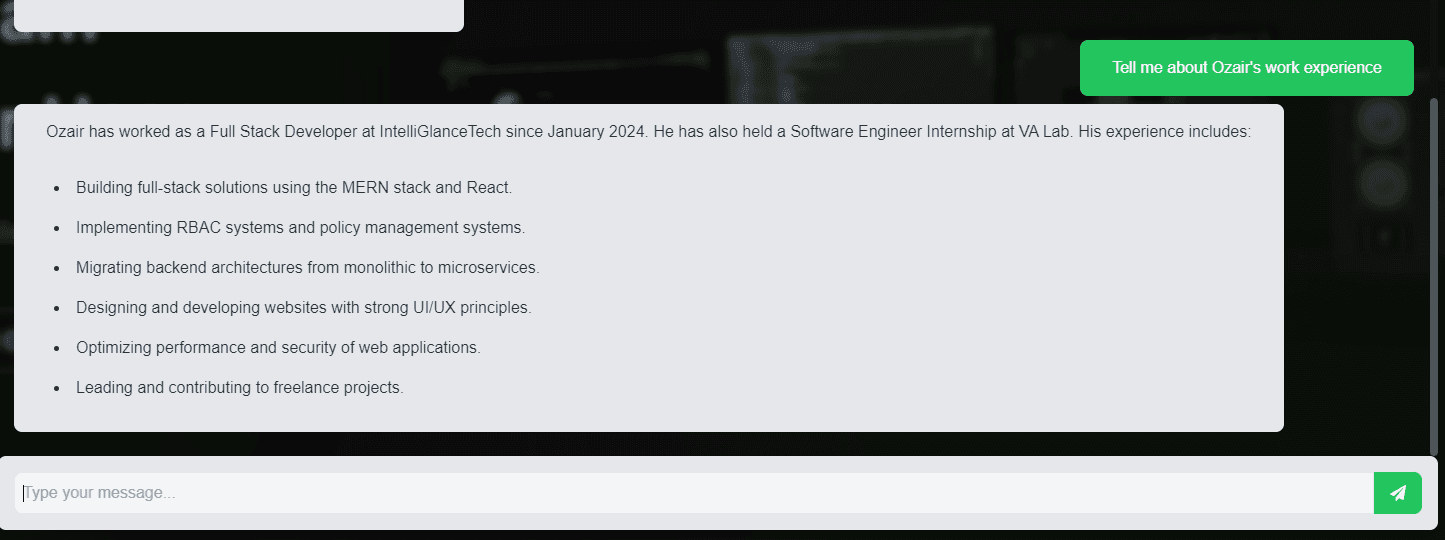Click the 'Optimizing performance and security' bullet line
The height and width of the screenshot is (540, 1445).
(278, 347)
